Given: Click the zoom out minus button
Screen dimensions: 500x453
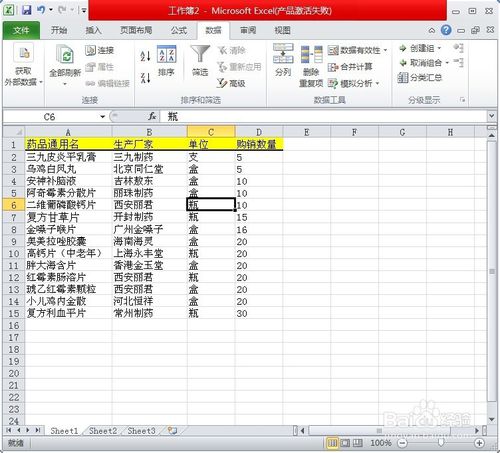Looking at the screenshot, I should [402, 443].
